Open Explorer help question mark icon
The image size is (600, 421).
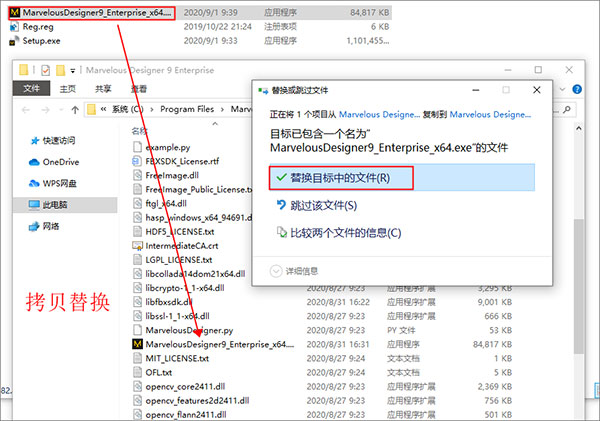tap(577, 89)
